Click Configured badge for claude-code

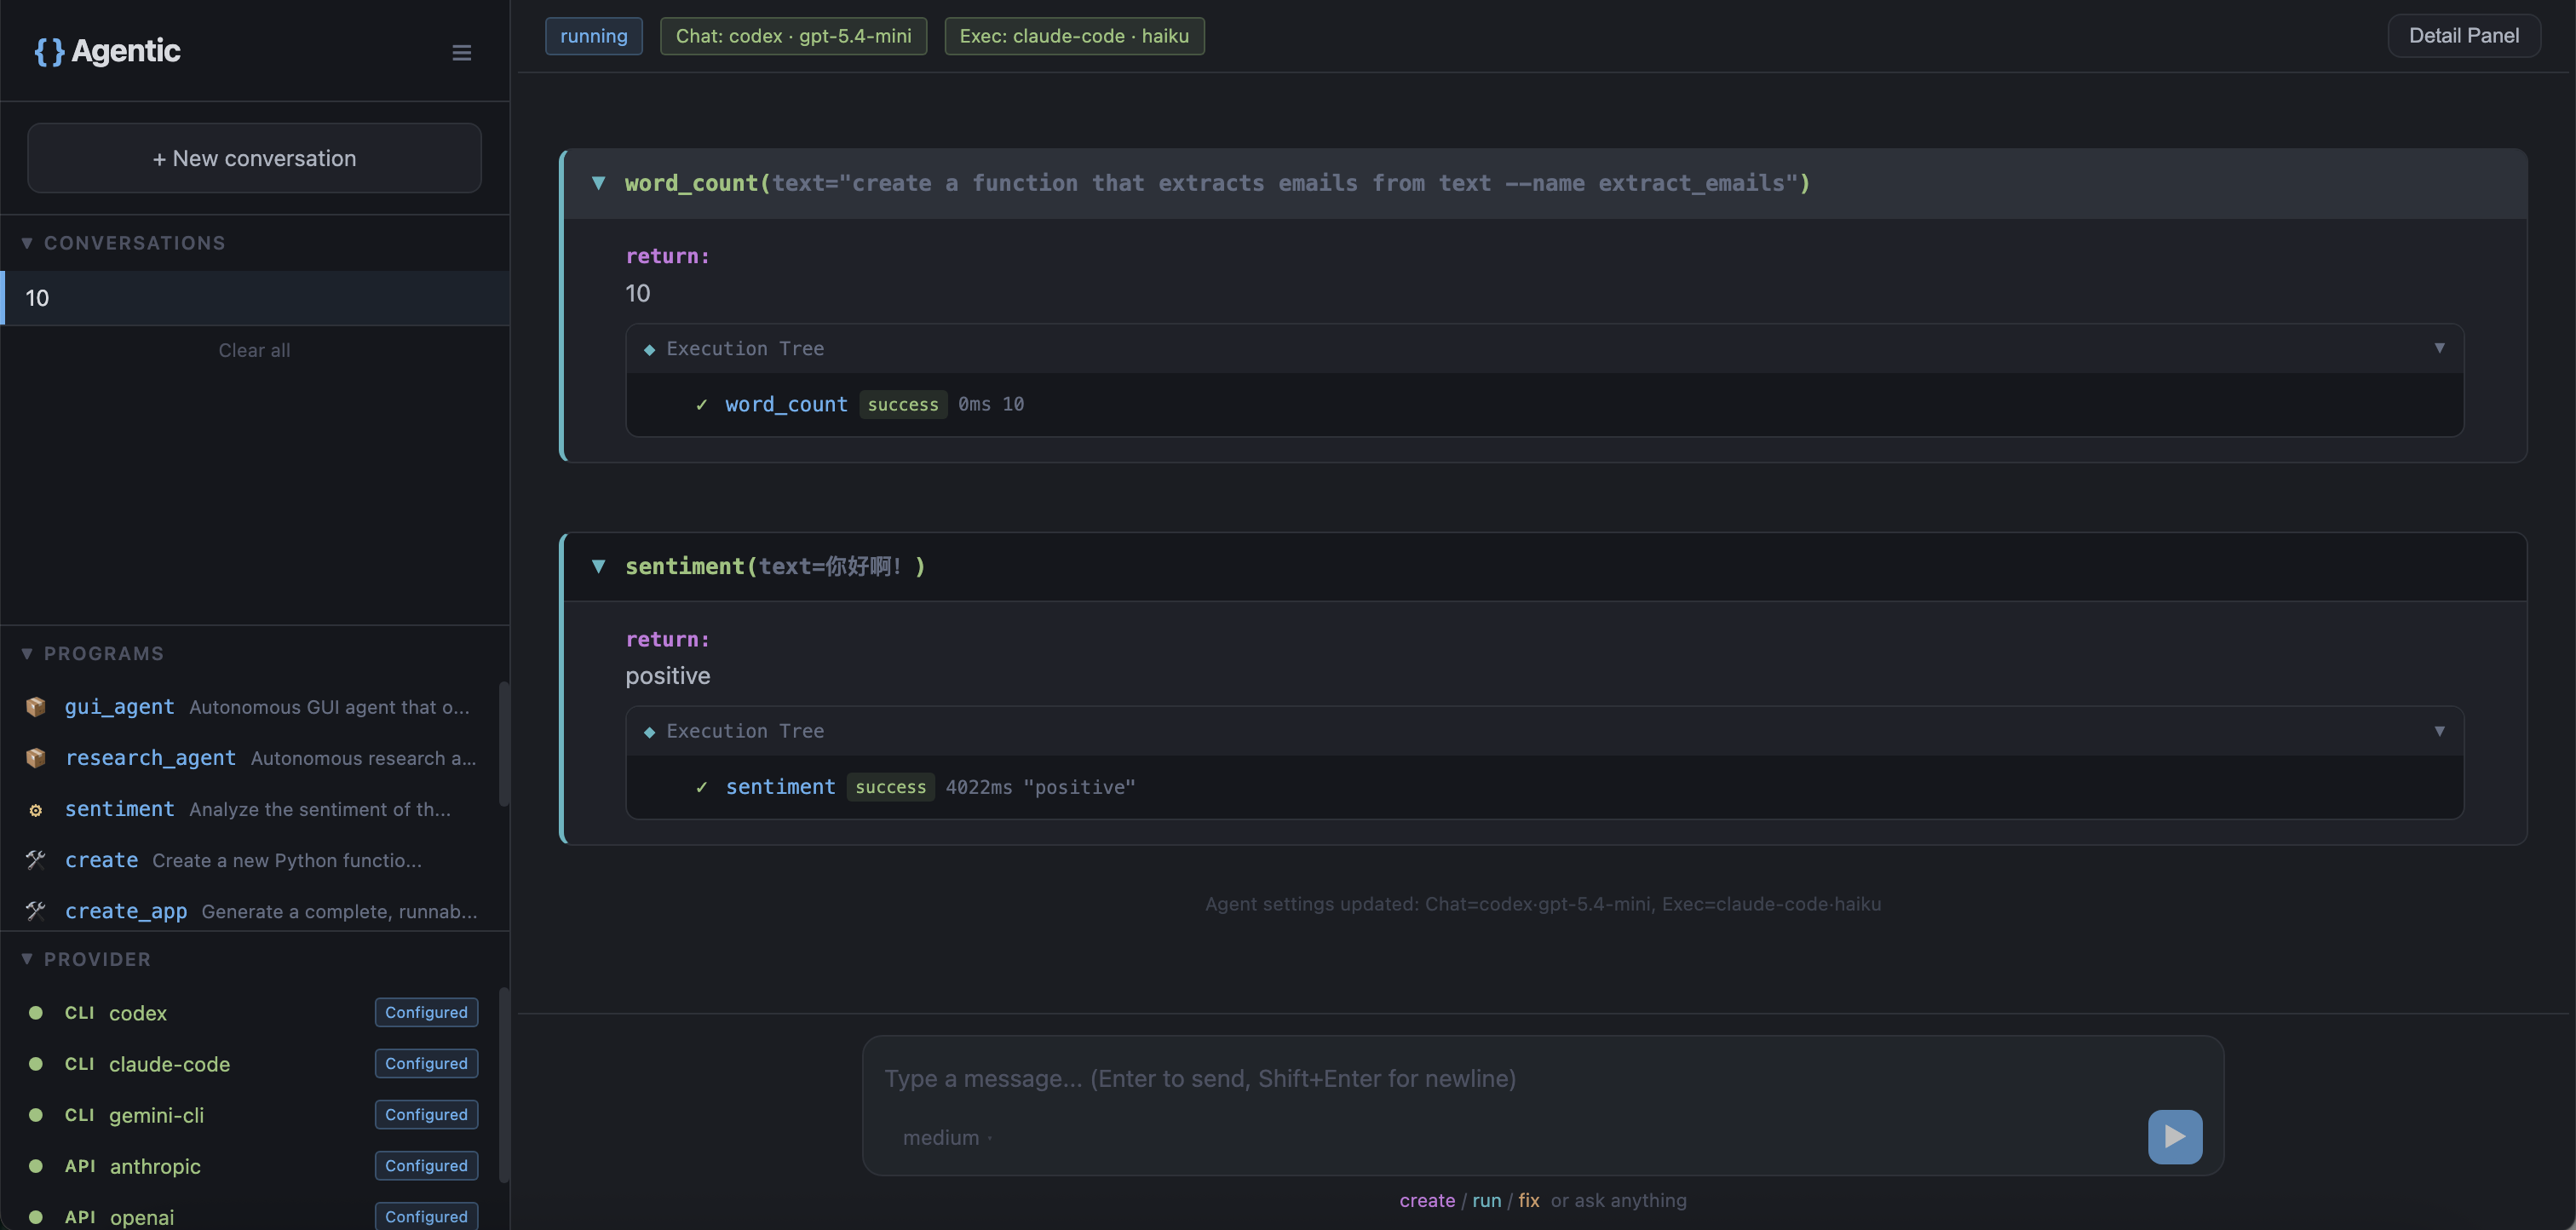[x=426, y=1063]
